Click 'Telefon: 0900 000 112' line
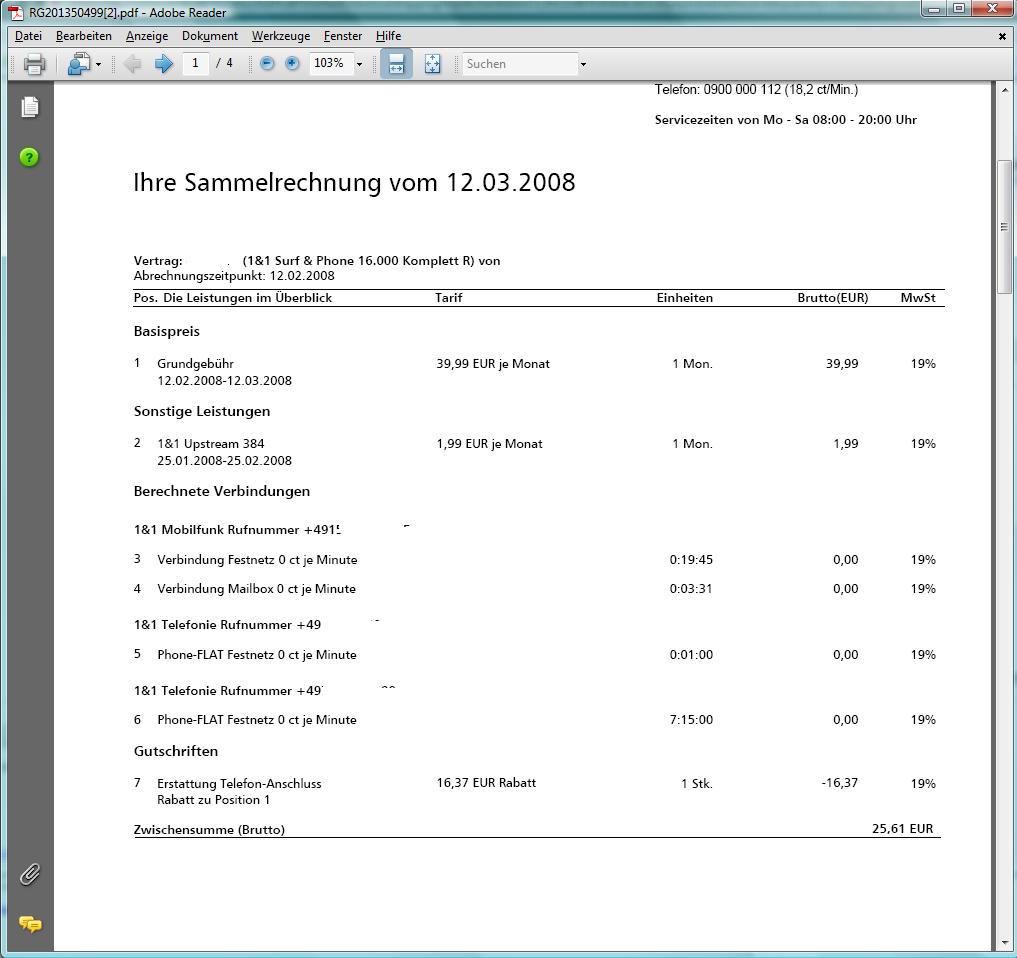Viewport: 1017px width, 958px height. coord(756,90)
